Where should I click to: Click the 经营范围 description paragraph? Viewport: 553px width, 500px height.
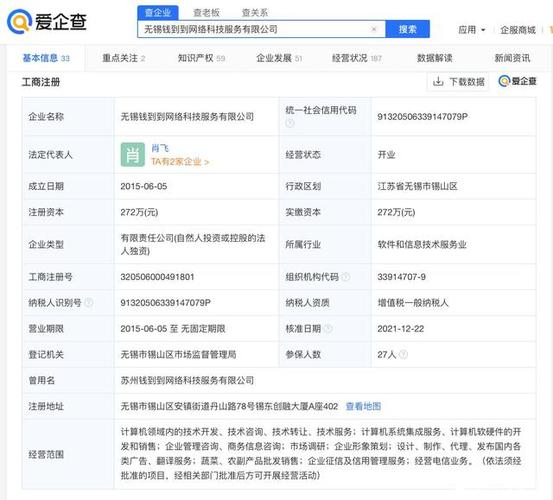coord(321,454)
